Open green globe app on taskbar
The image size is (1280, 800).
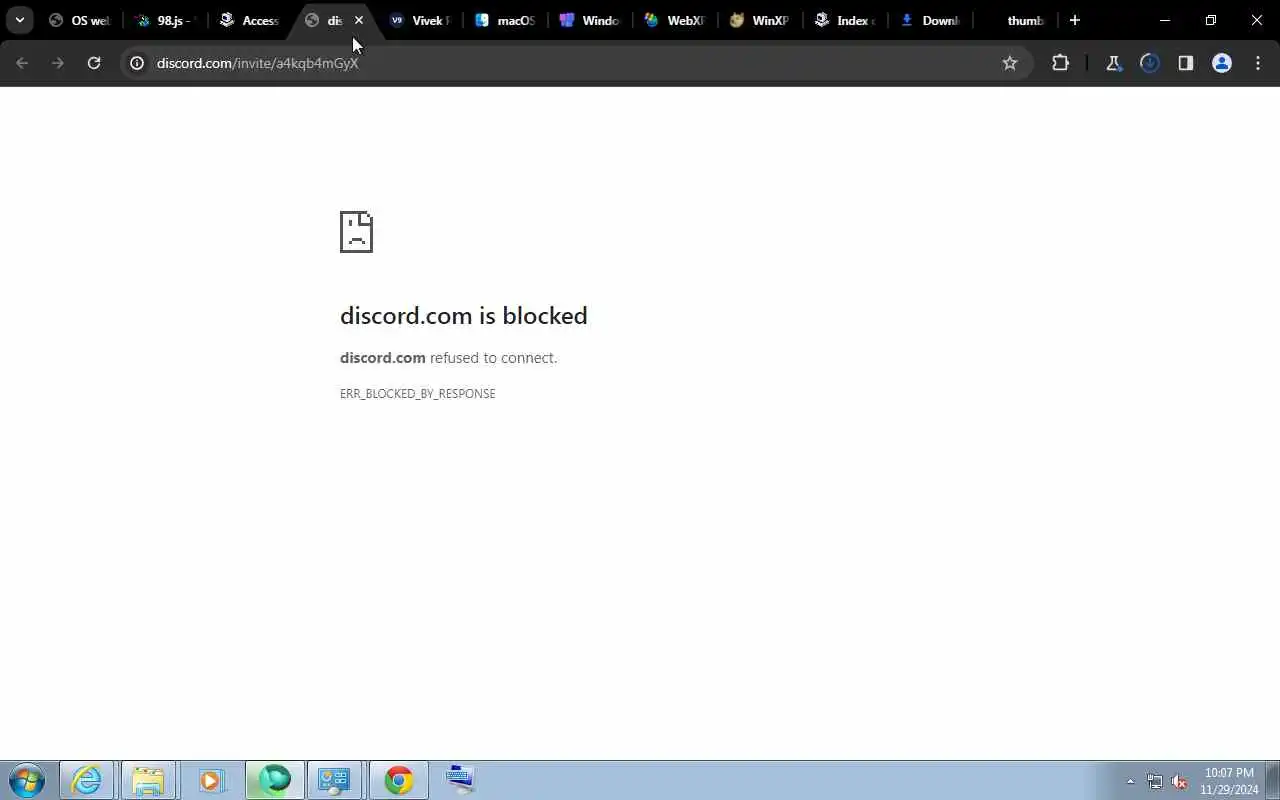[x=274, y=780]
